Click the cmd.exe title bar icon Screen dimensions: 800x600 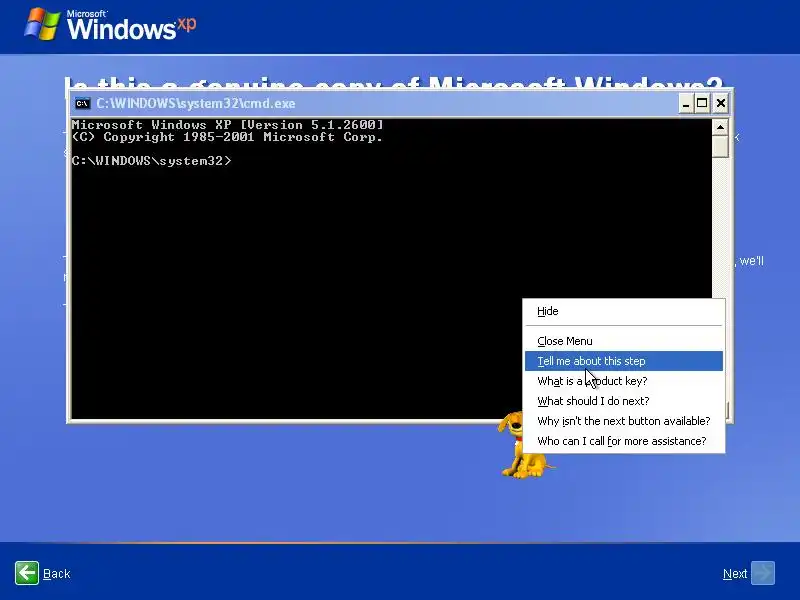[x=82, y=104]
